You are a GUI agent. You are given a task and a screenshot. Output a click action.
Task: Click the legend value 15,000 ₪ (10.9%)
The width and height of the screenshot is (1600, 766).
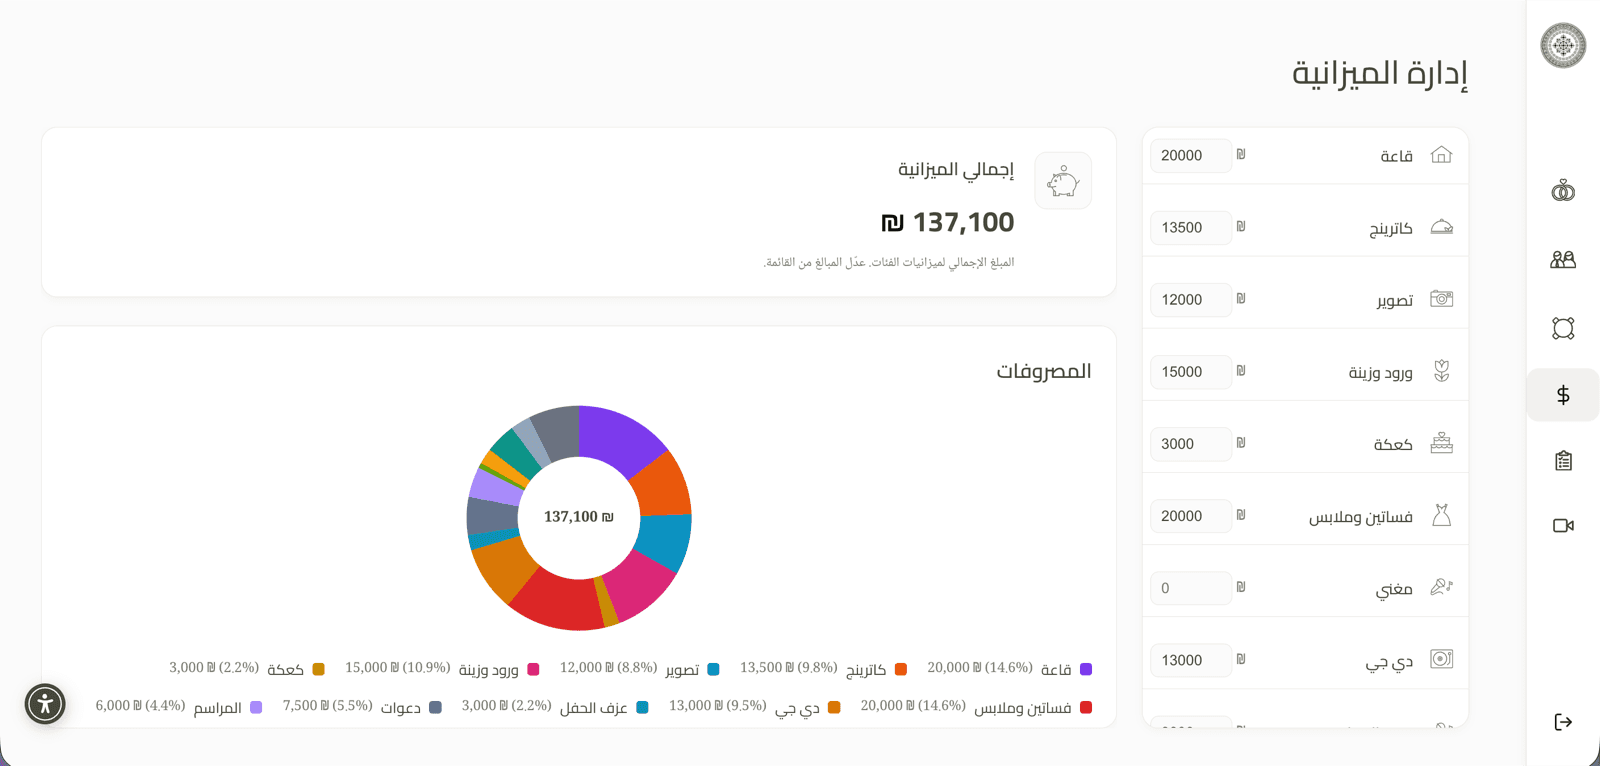[398, 667]
